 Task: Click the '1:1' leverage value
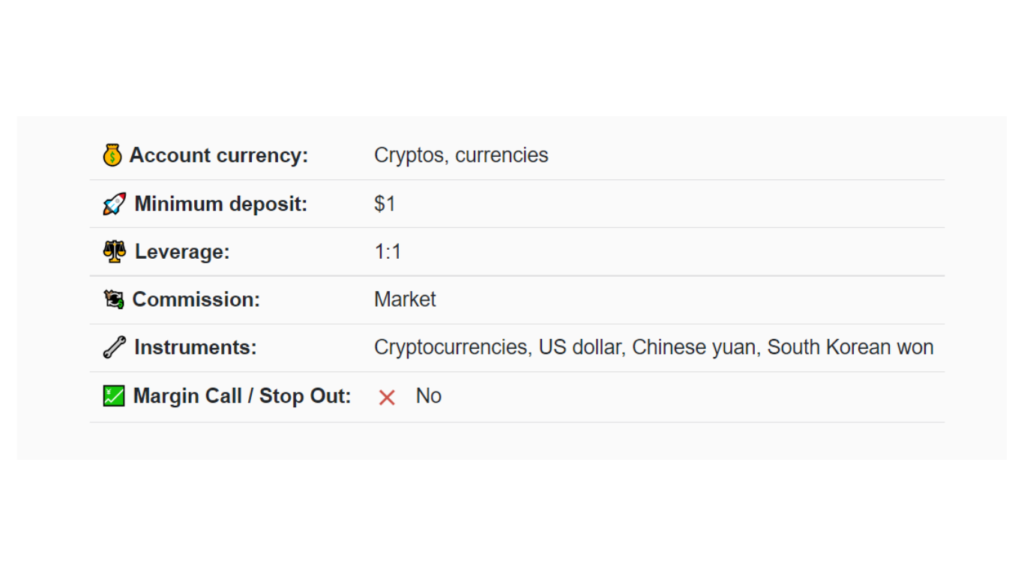(388, 252)
